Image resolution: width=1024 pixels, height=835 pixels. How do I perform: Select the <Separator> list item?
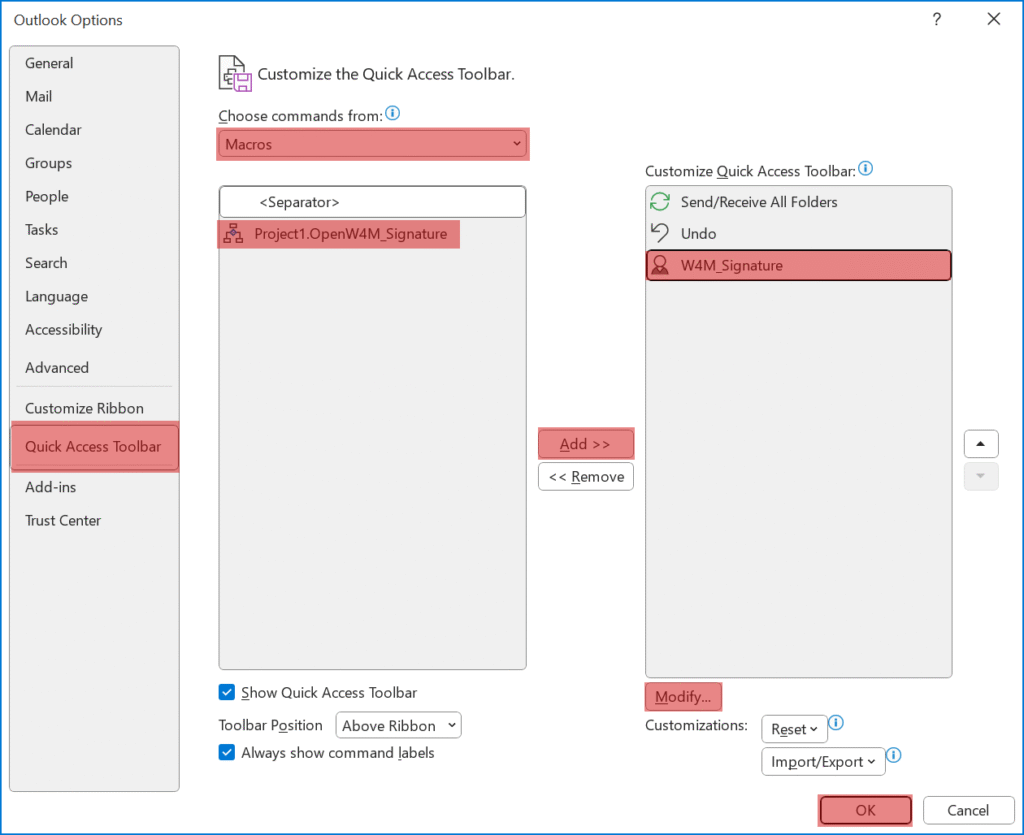pos(372,202)
